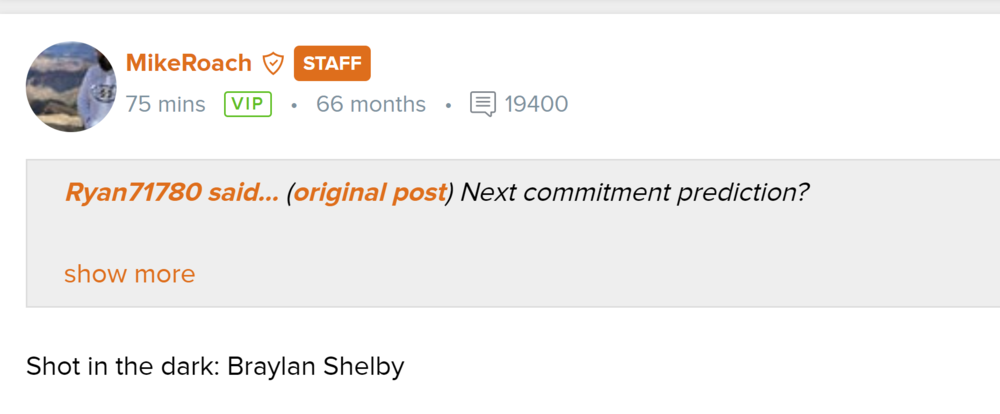Follow the original post link
This screenshot has height=414, width=1000.
point(369,193)
